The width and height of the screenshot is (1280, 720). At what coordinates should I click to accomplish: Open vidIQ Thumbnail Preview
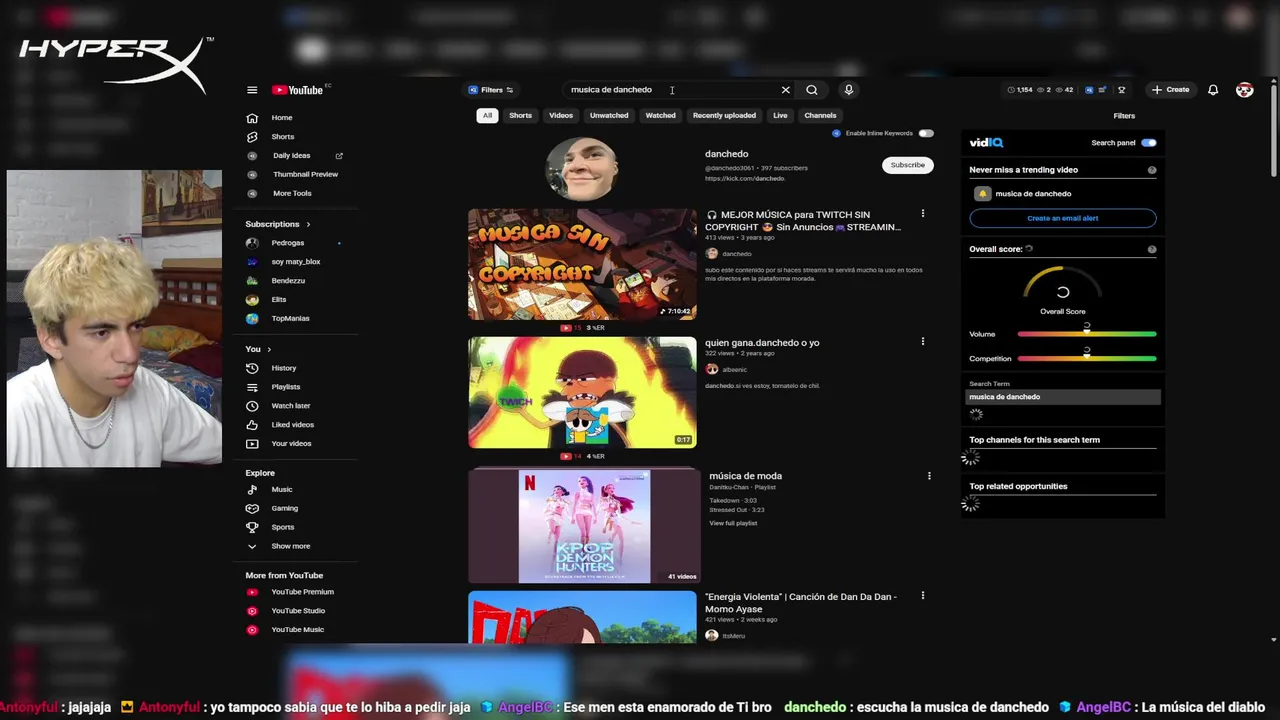click(305, 175)
